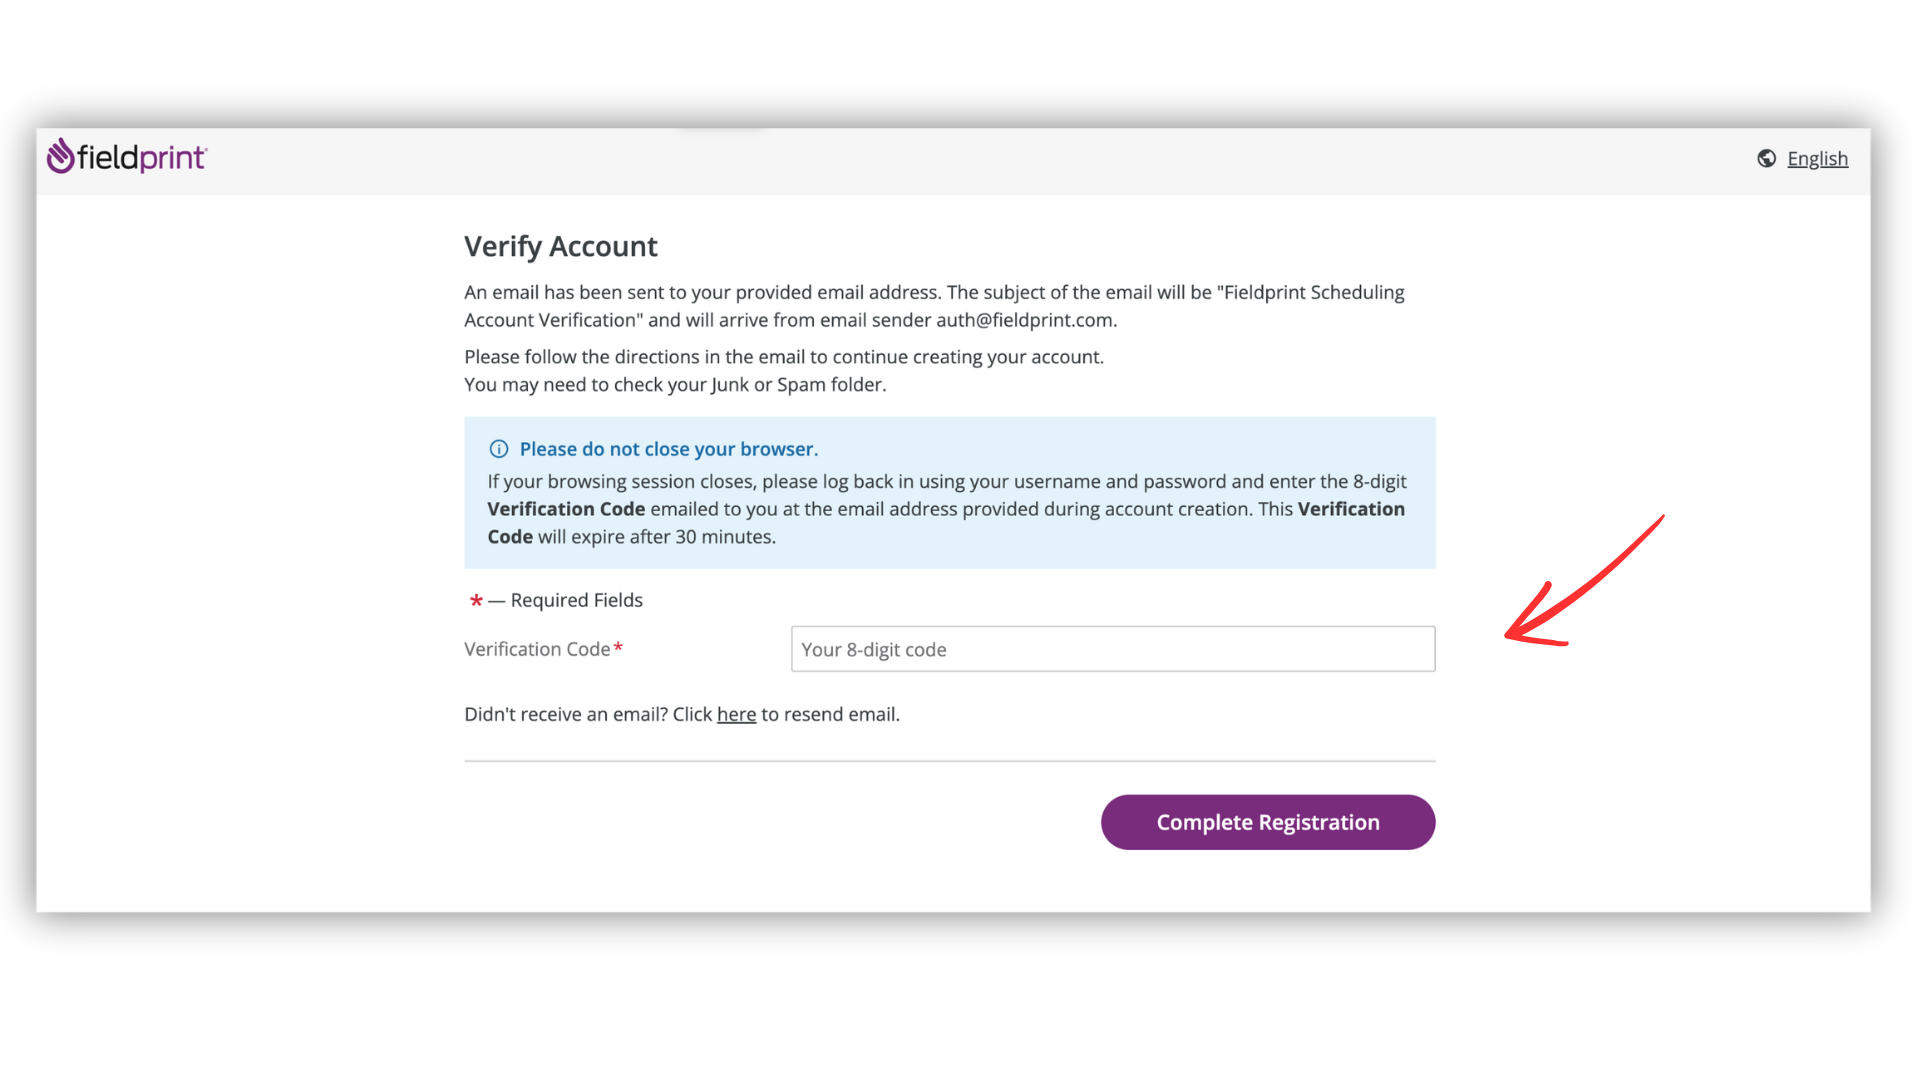Click the Verify Account heading
The width and height of the screenshot is (1920, 1080).
(560, 246)
